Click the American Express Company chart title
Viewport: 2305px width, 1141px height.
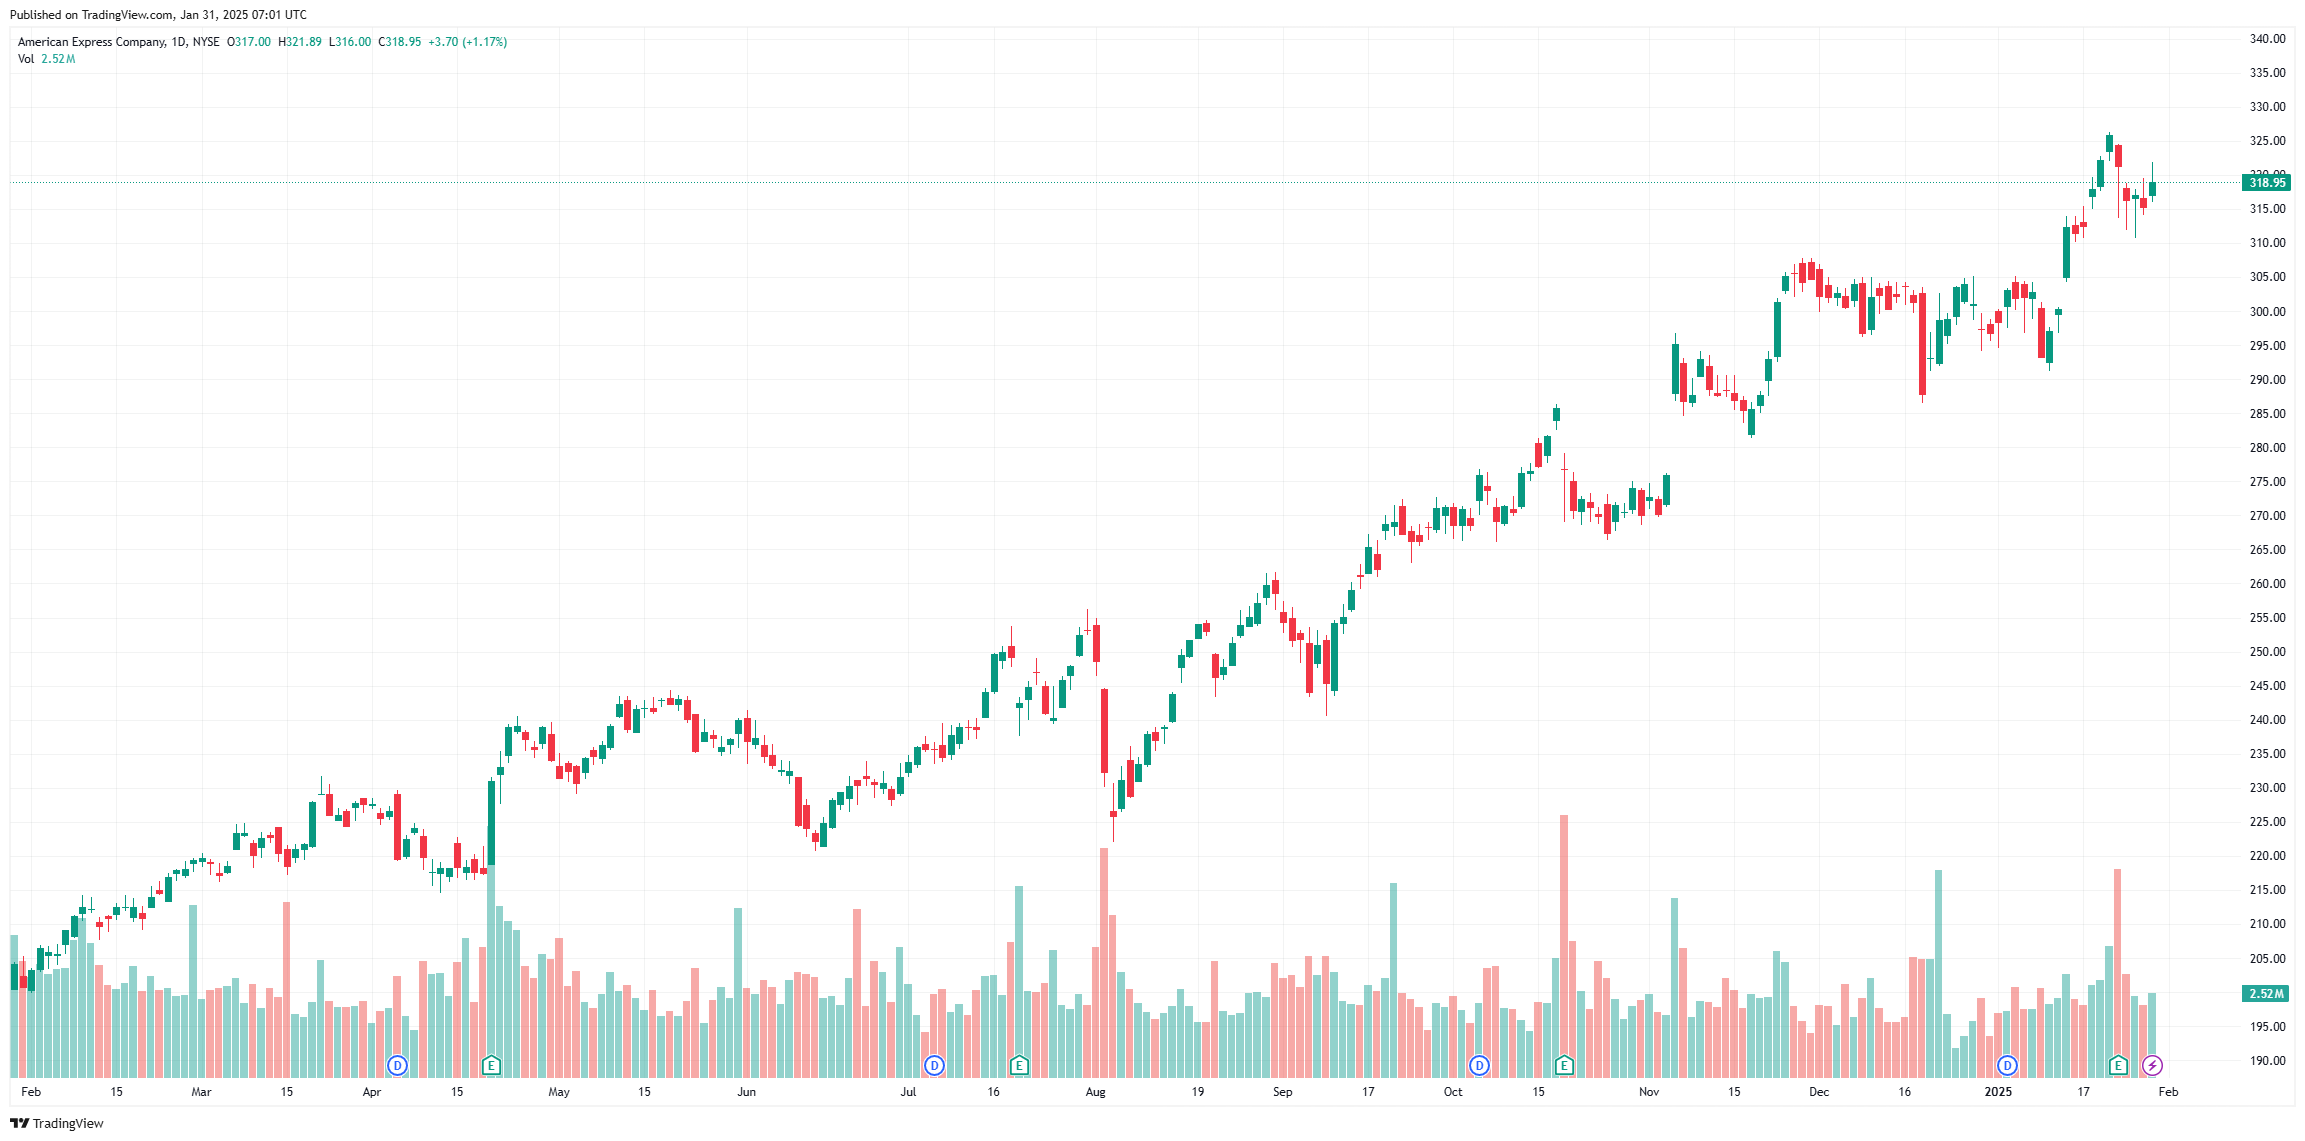pos(92,42)
